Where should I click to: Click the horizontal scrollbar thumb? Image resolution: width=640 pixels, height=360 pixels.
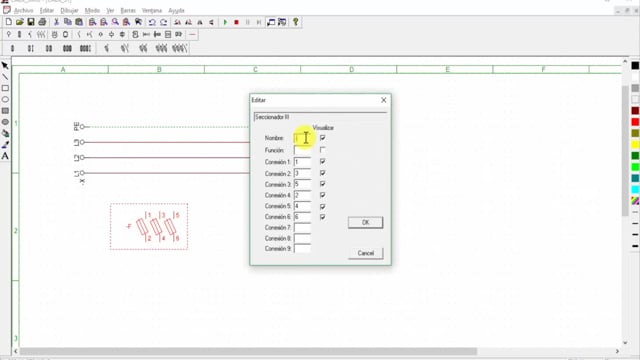248,351
